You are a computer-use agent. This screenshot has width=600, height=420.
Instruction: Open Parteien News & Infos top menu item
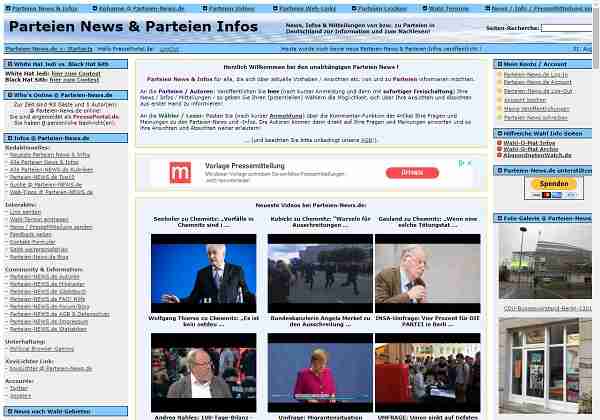point(44,8)
